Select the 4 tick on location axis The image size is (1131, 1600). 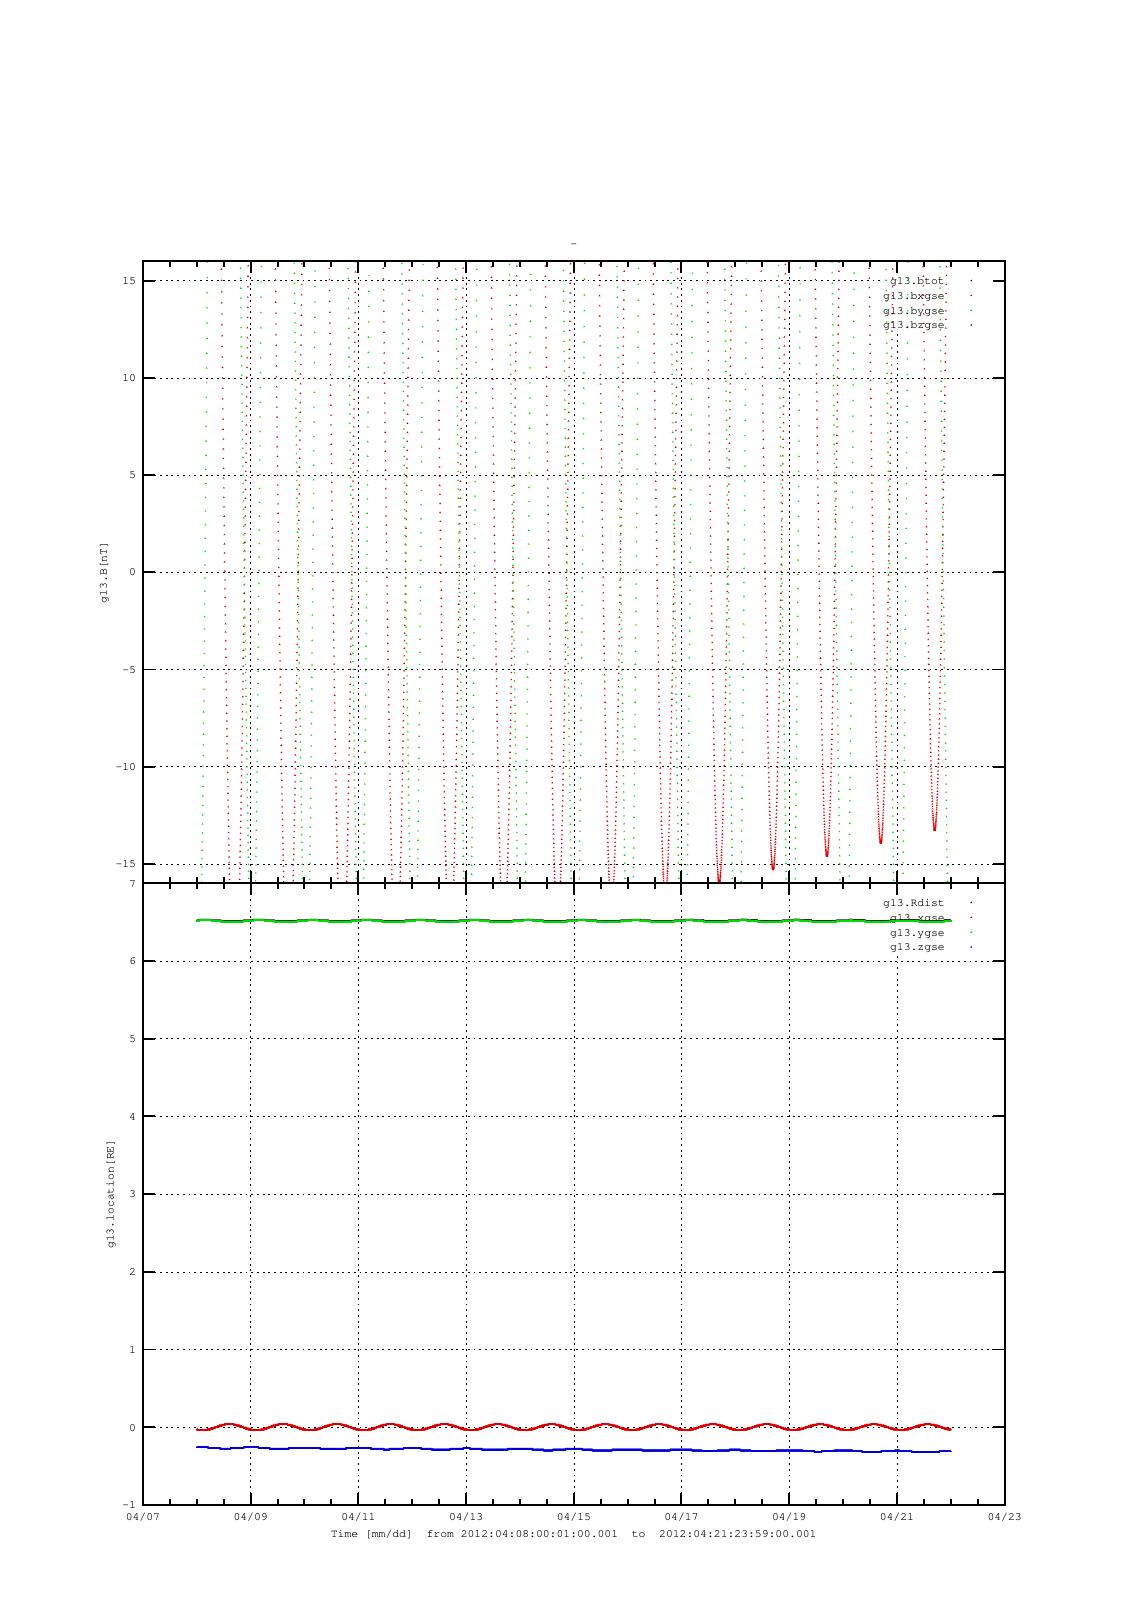pyautogui.click(x=131, y=1117)
